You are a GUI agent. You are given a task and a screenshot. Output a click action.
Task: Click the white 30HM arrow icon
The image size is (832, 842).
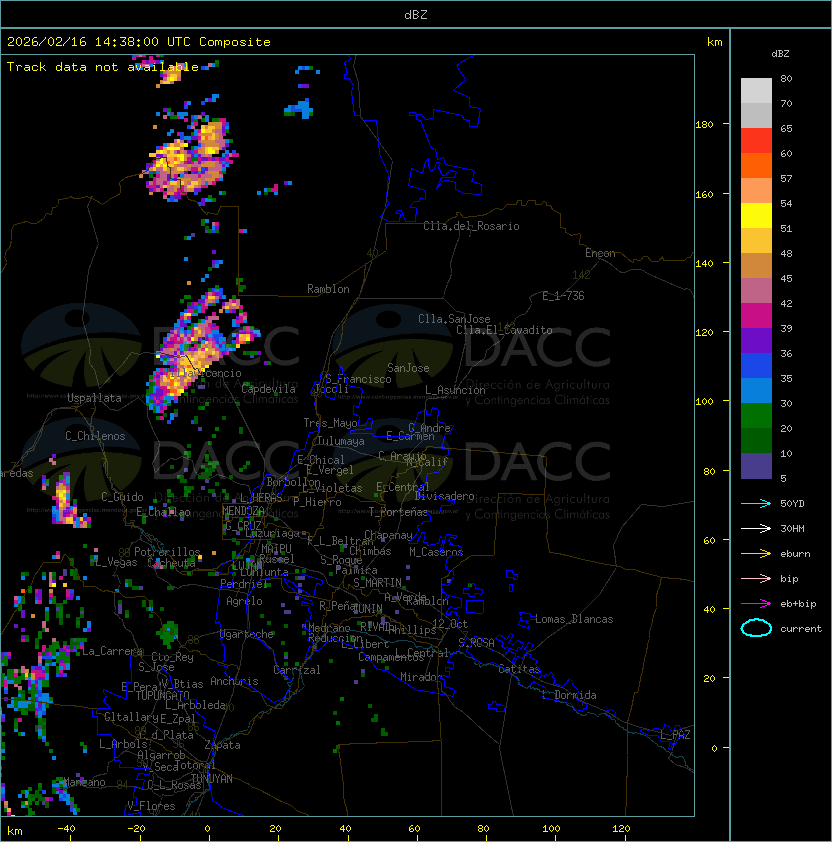(756, 528)
